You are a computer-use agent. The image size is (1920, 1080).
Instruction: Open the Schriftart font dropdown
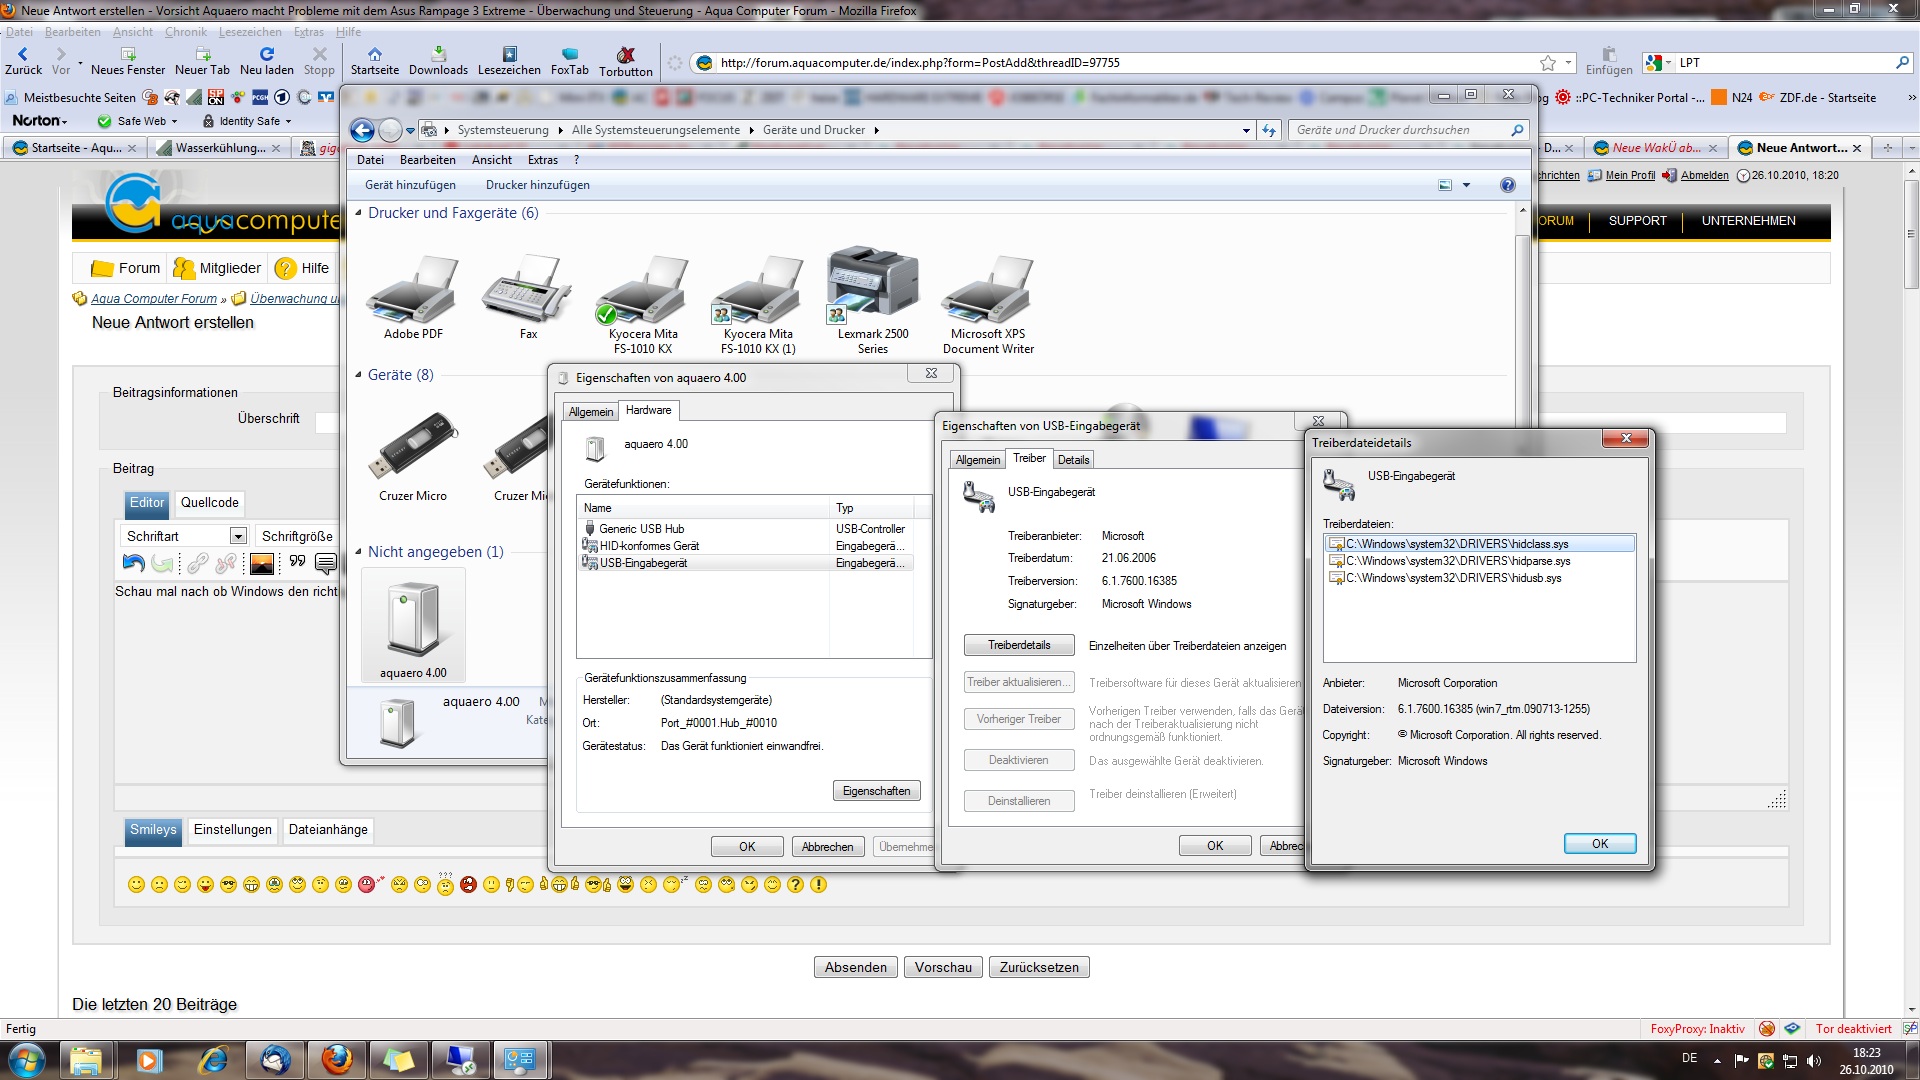click(238, 536)
